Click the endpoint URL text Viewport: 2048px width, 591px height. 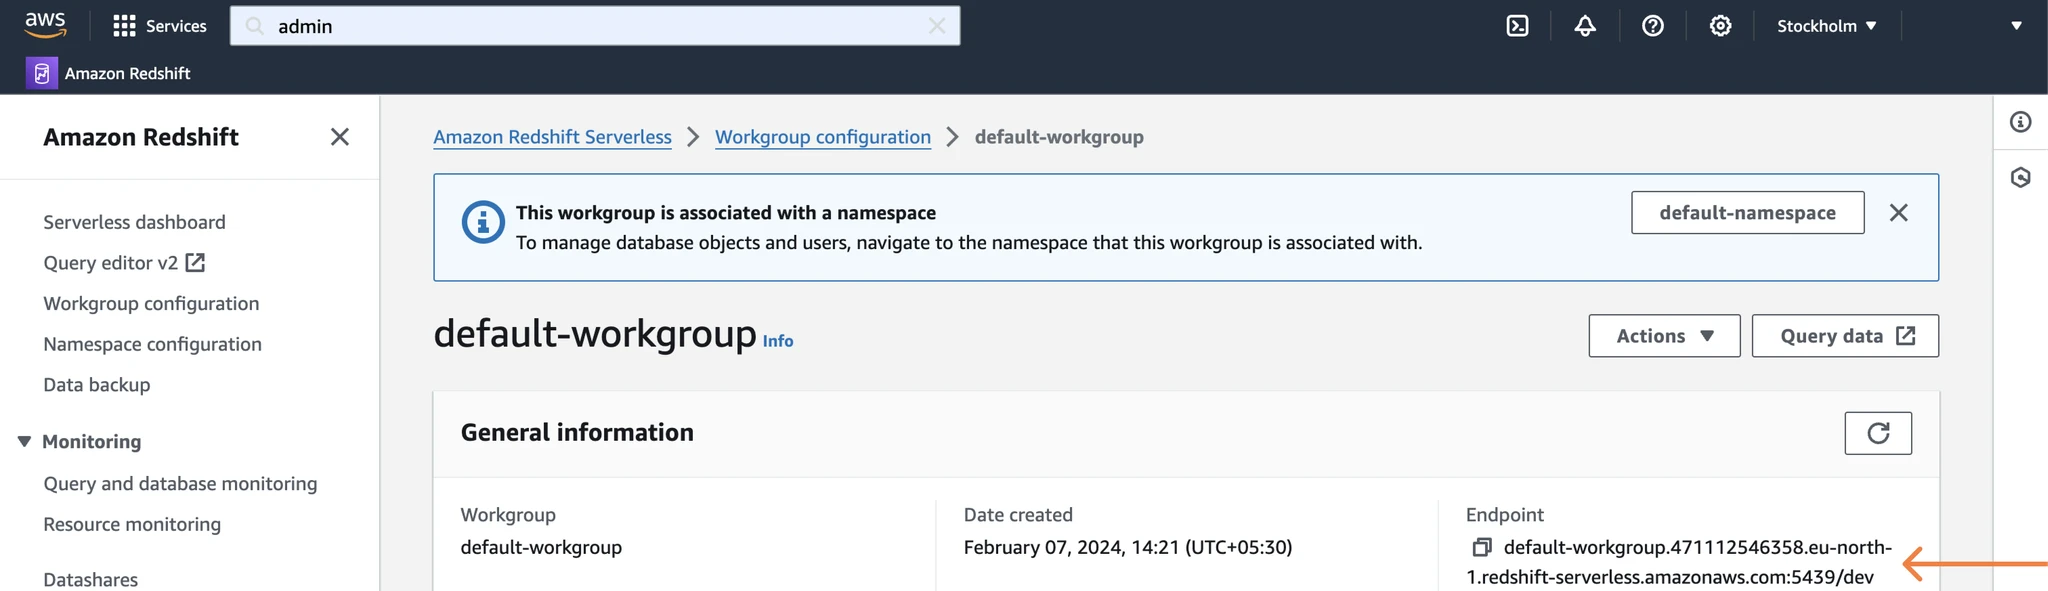[1680, 562]
